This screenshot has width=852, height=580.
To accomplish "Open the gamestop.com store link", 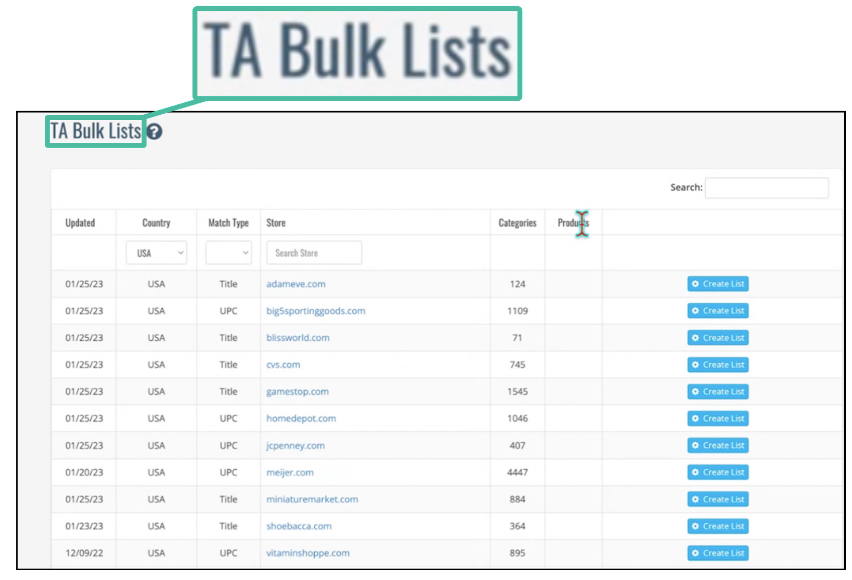I will coord(297,391).
